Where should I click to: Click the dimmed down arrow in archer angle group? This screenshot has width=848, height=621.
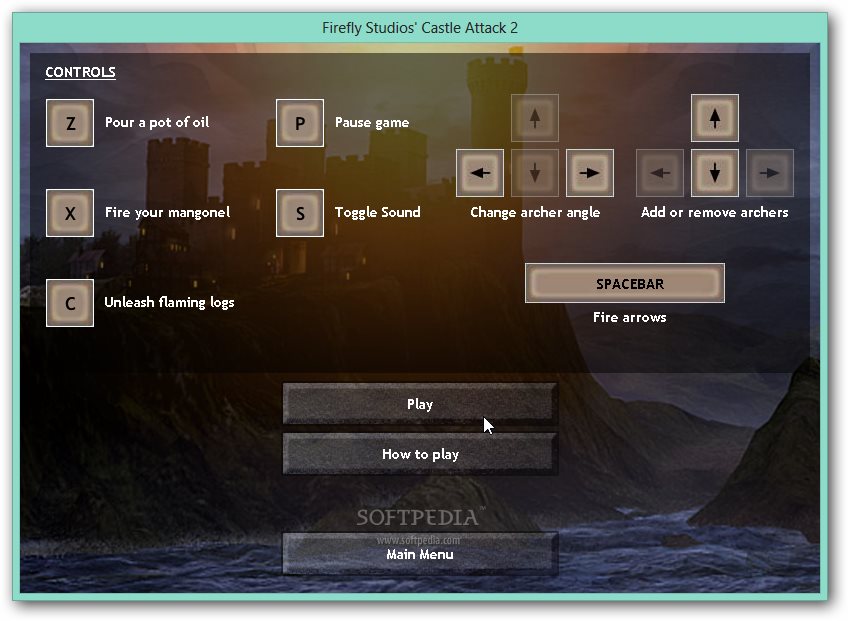click(535, 173)
